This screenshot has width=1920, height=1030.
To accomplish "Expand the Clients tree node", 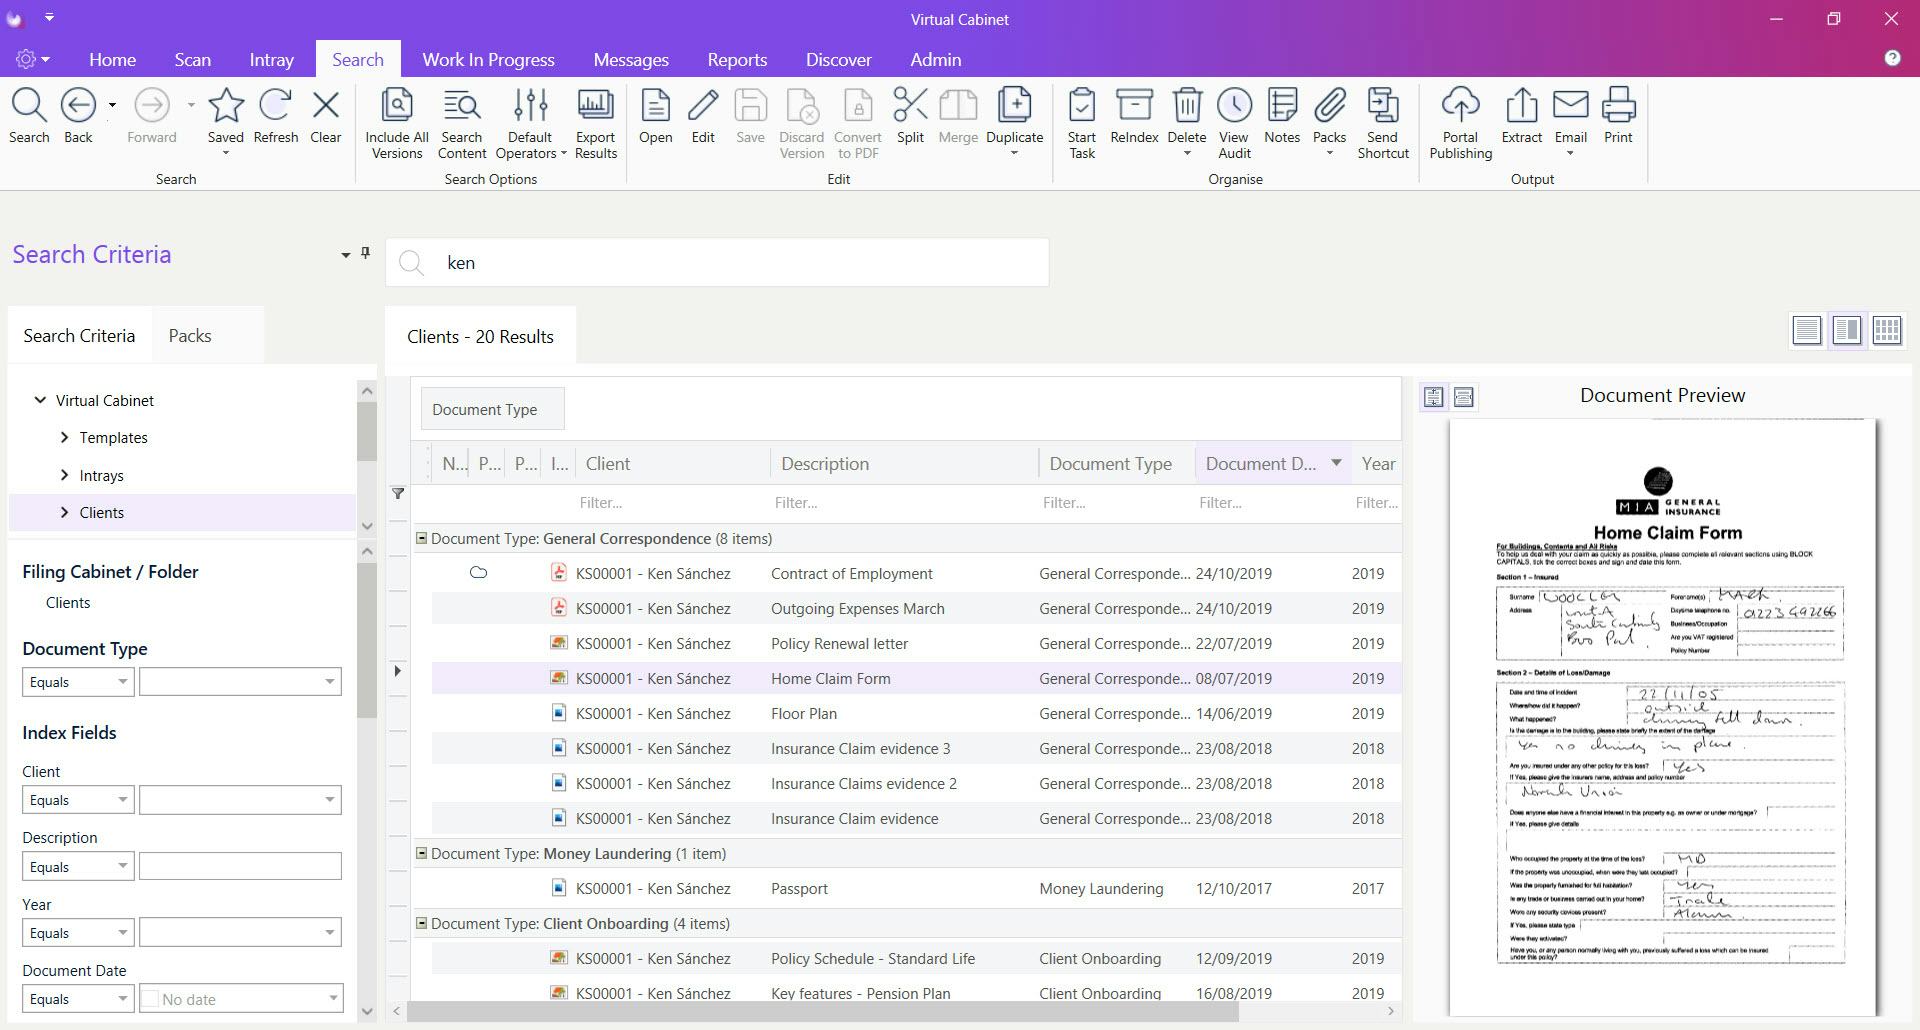I will [x=65, y=512].
